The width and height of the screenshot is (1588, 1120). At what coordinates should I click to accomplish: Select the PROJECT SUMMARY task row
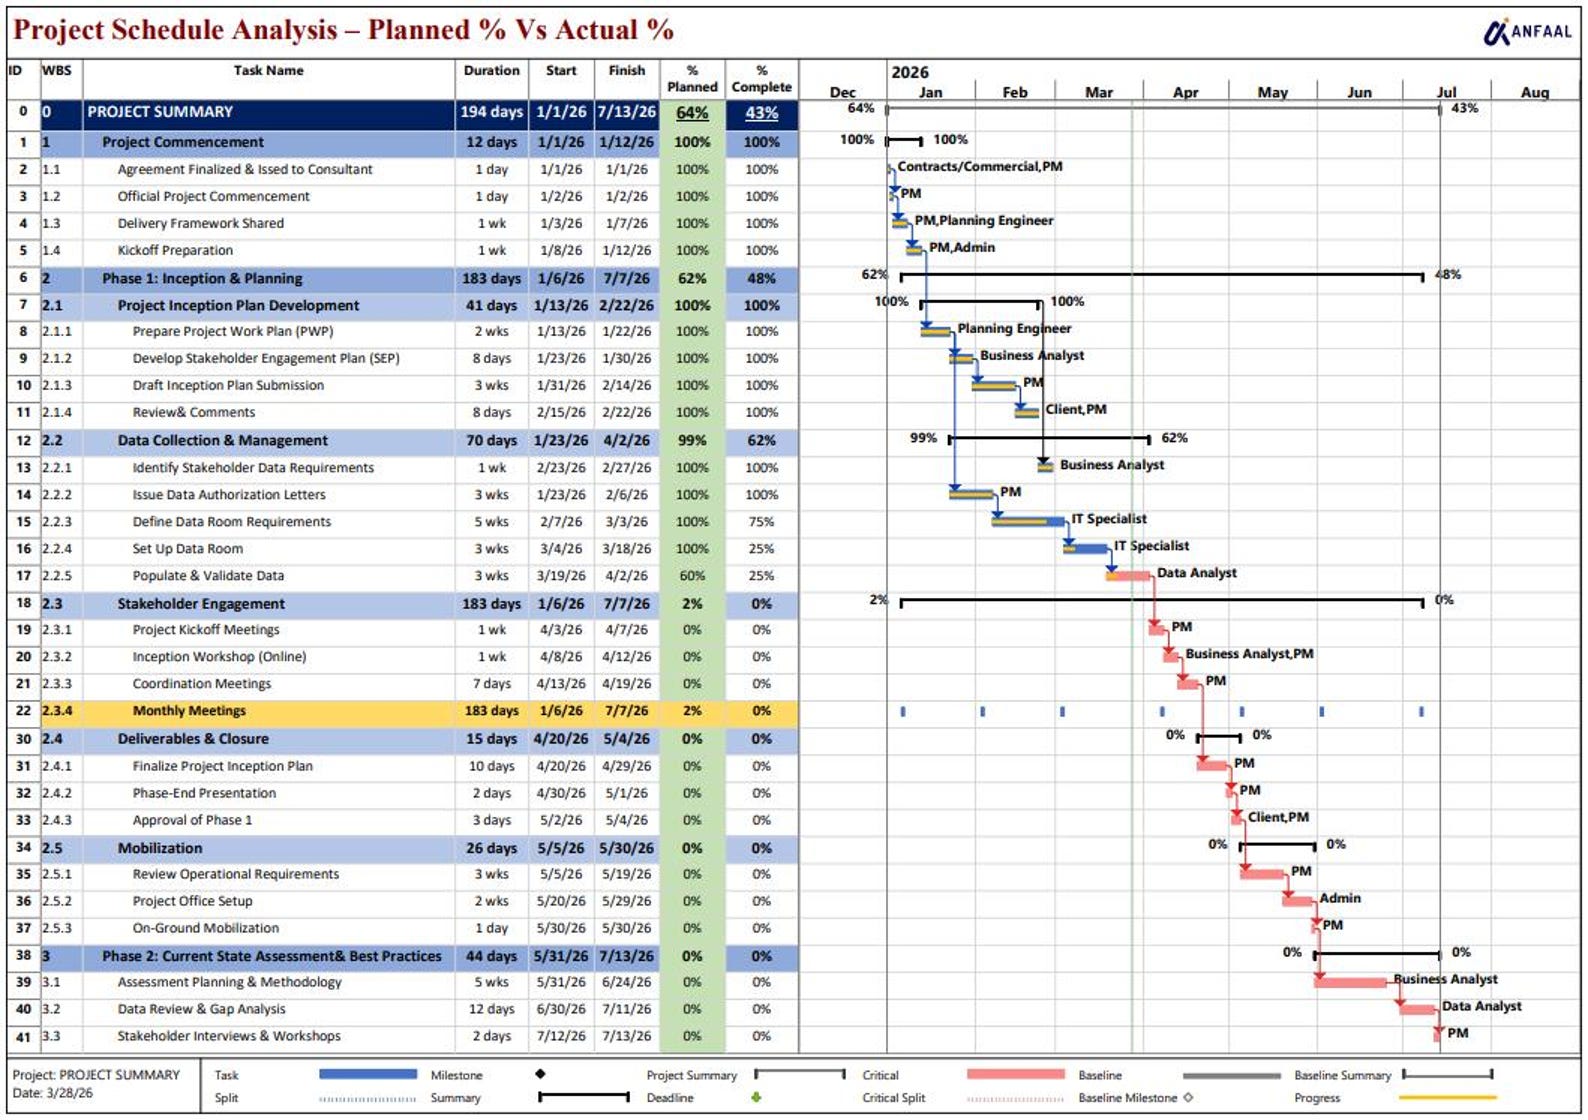403,113
